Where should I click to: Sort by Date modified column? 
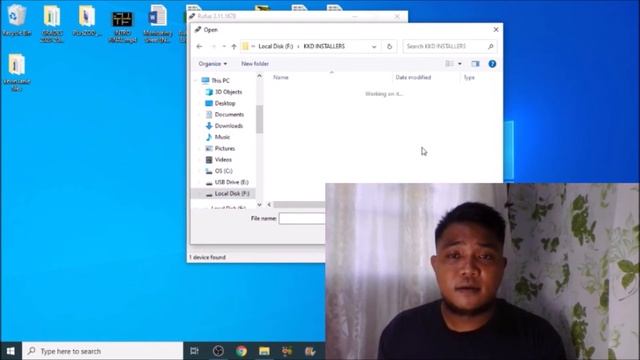[x=413, y=78]
